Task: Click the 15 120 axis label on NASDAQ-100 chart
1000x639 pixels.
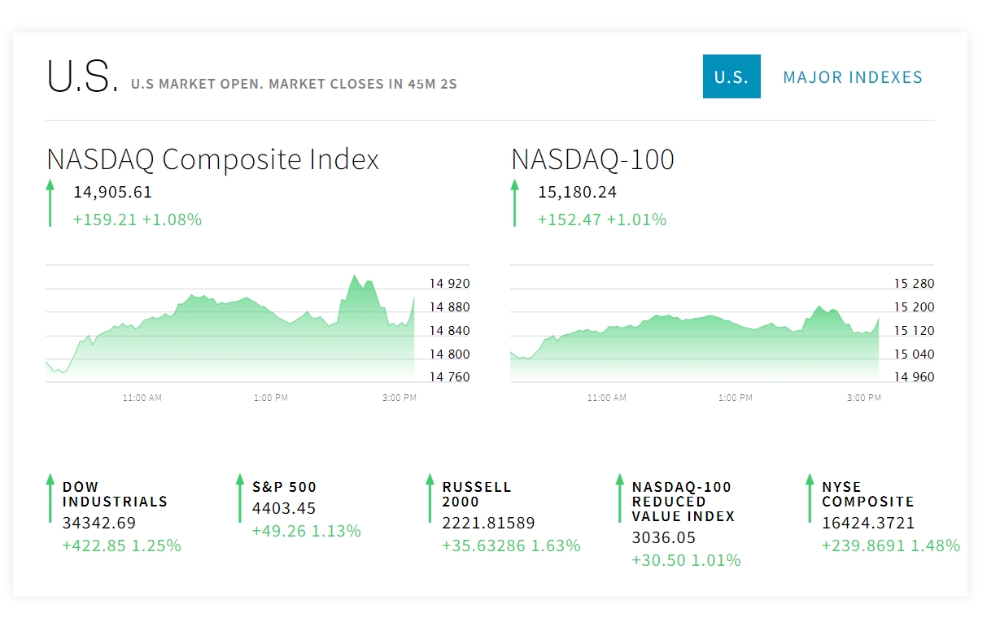Action: [x=914, y=331]
